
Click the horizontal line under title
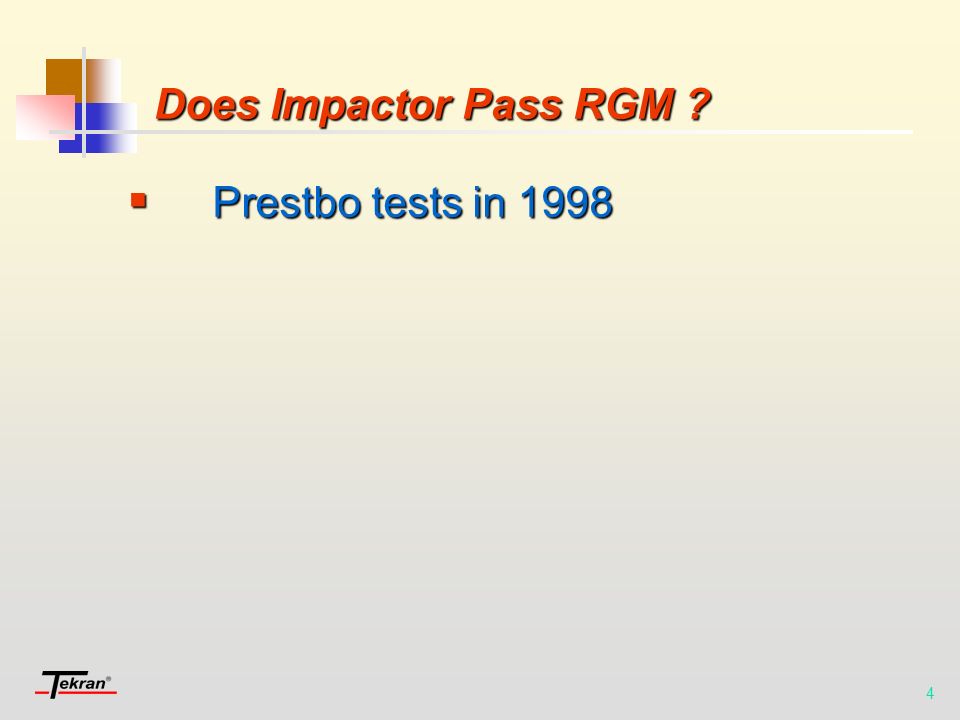[481, 132]
